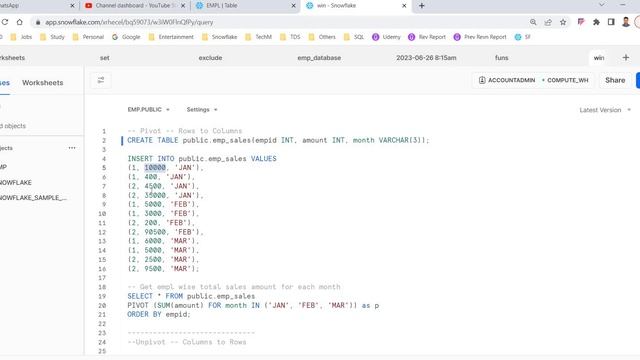Open the SF bookmark
Viewport: 640px width, 360px height.
522,37
